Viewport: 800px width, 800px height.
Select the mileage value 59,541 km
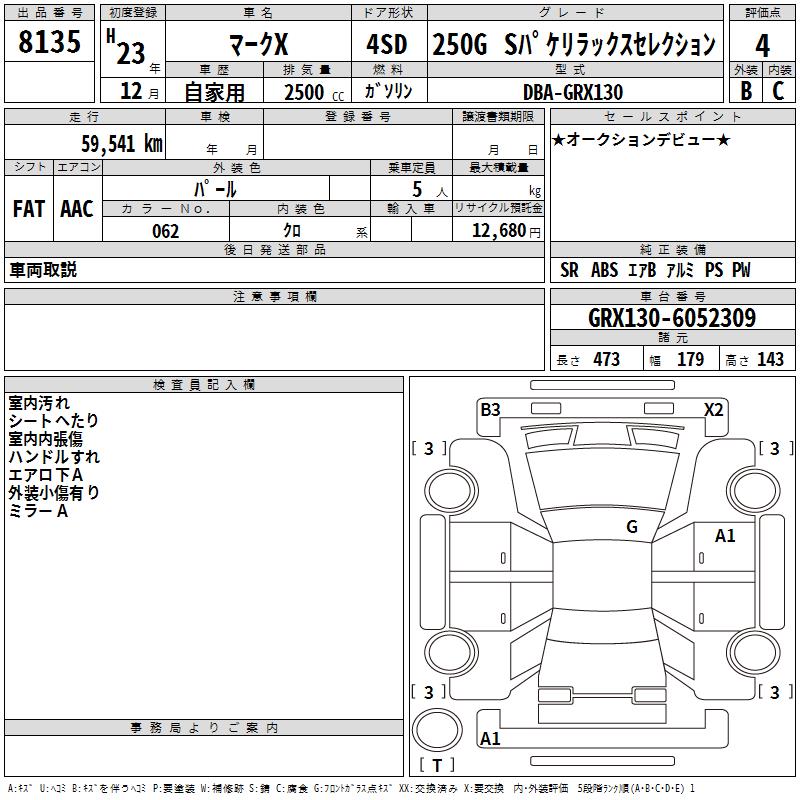[x=121, y=142]
